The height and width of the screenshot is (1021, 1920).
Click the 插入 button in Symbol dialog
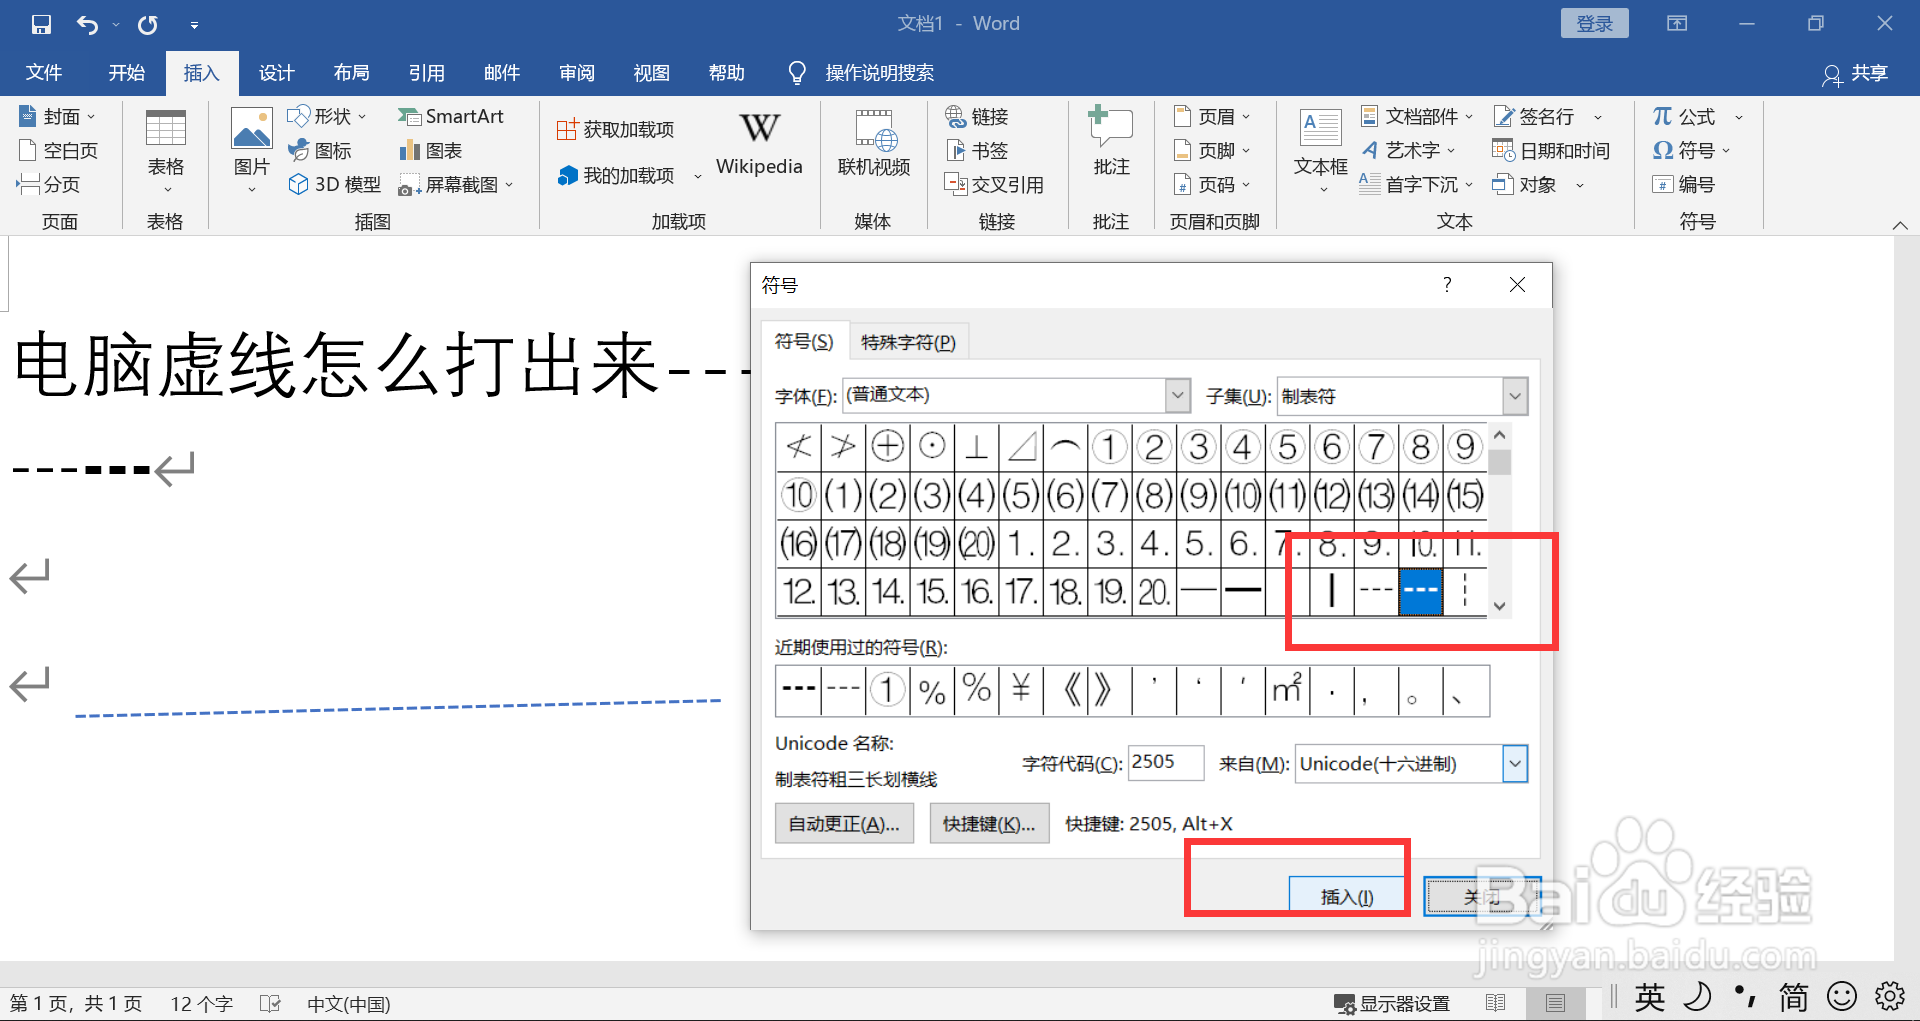[x=1348, y=895]
